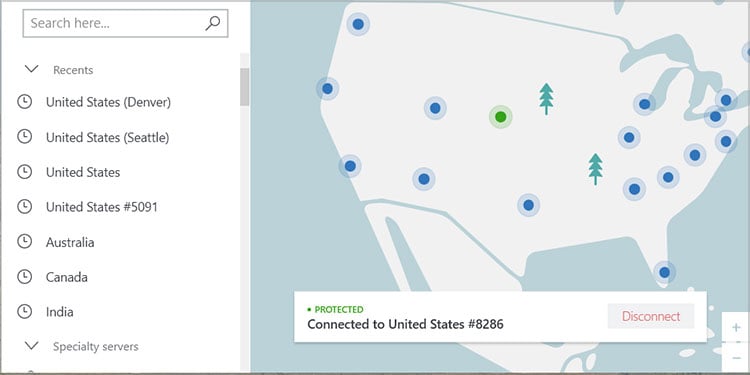Click the Connected to United States #8286 status text
The width and height of the screenshot is (750, 375).
coord(405,324)
